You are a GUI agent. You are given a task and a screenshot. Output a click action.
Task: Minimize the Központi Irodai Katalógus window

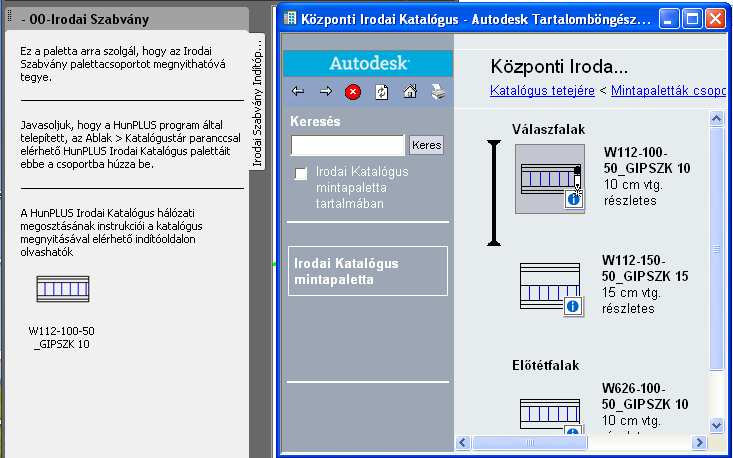(x=668, y=19)
